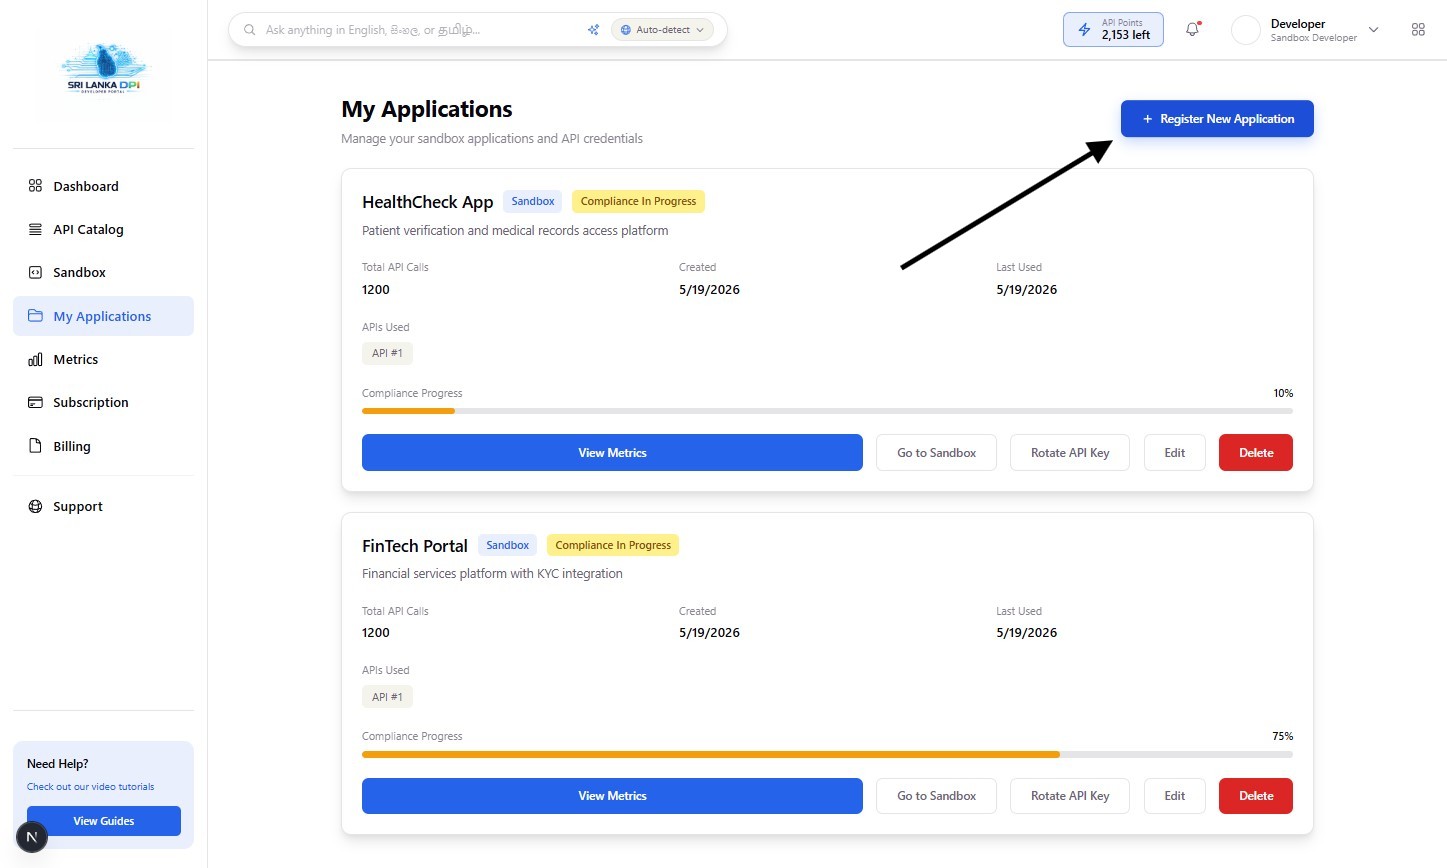Click 'Financial services platform with KYC integration'

[x=492, y=574]
